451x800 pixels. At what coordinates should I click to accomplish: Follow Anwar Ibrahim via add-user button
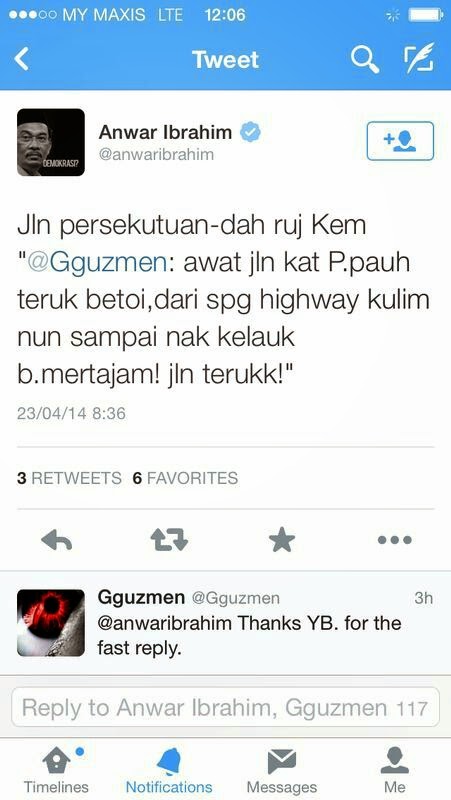pyautogui.click(x=400, y=141)
